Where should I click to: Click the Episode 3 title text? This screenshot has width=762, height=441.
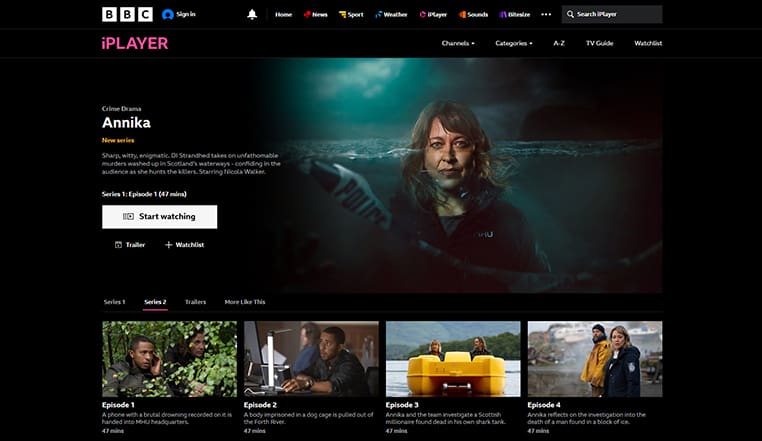pos(402,405)
